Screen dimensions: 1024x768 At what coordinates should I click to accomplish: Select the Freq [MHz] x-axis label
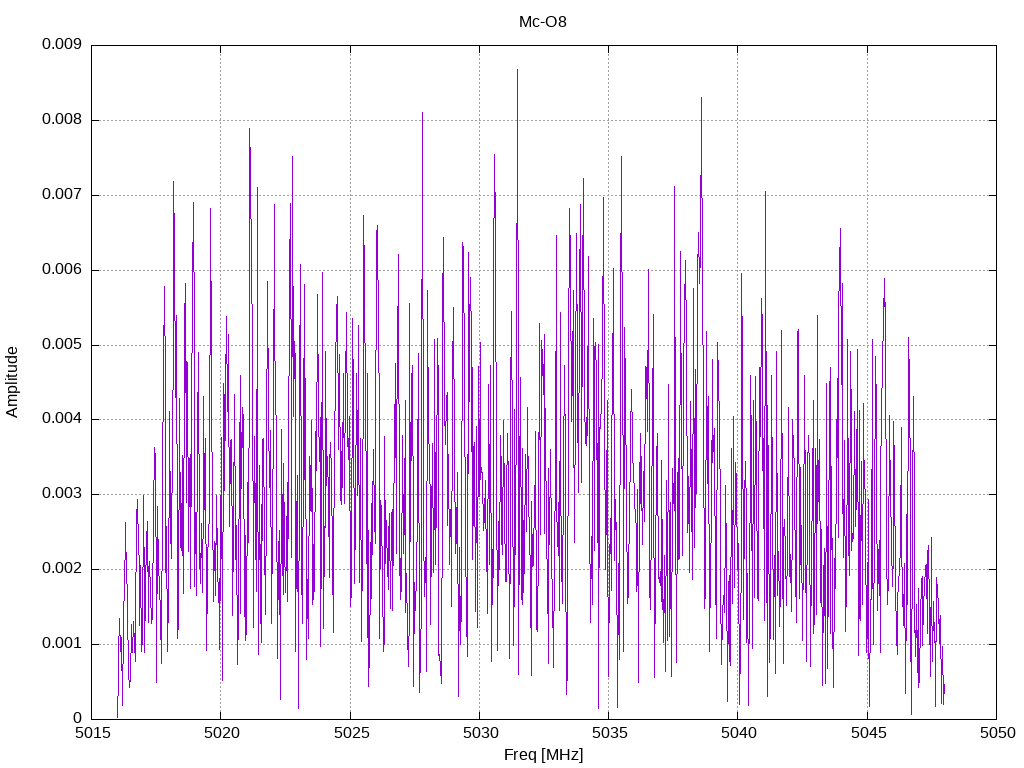tap(543, 755)
